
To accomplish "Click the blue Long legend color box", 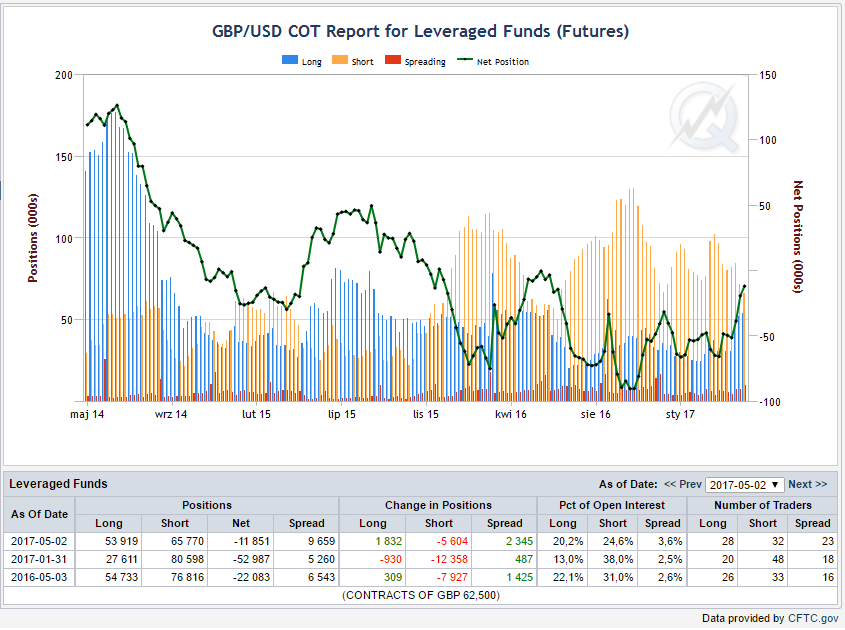I will click(290, 60).
